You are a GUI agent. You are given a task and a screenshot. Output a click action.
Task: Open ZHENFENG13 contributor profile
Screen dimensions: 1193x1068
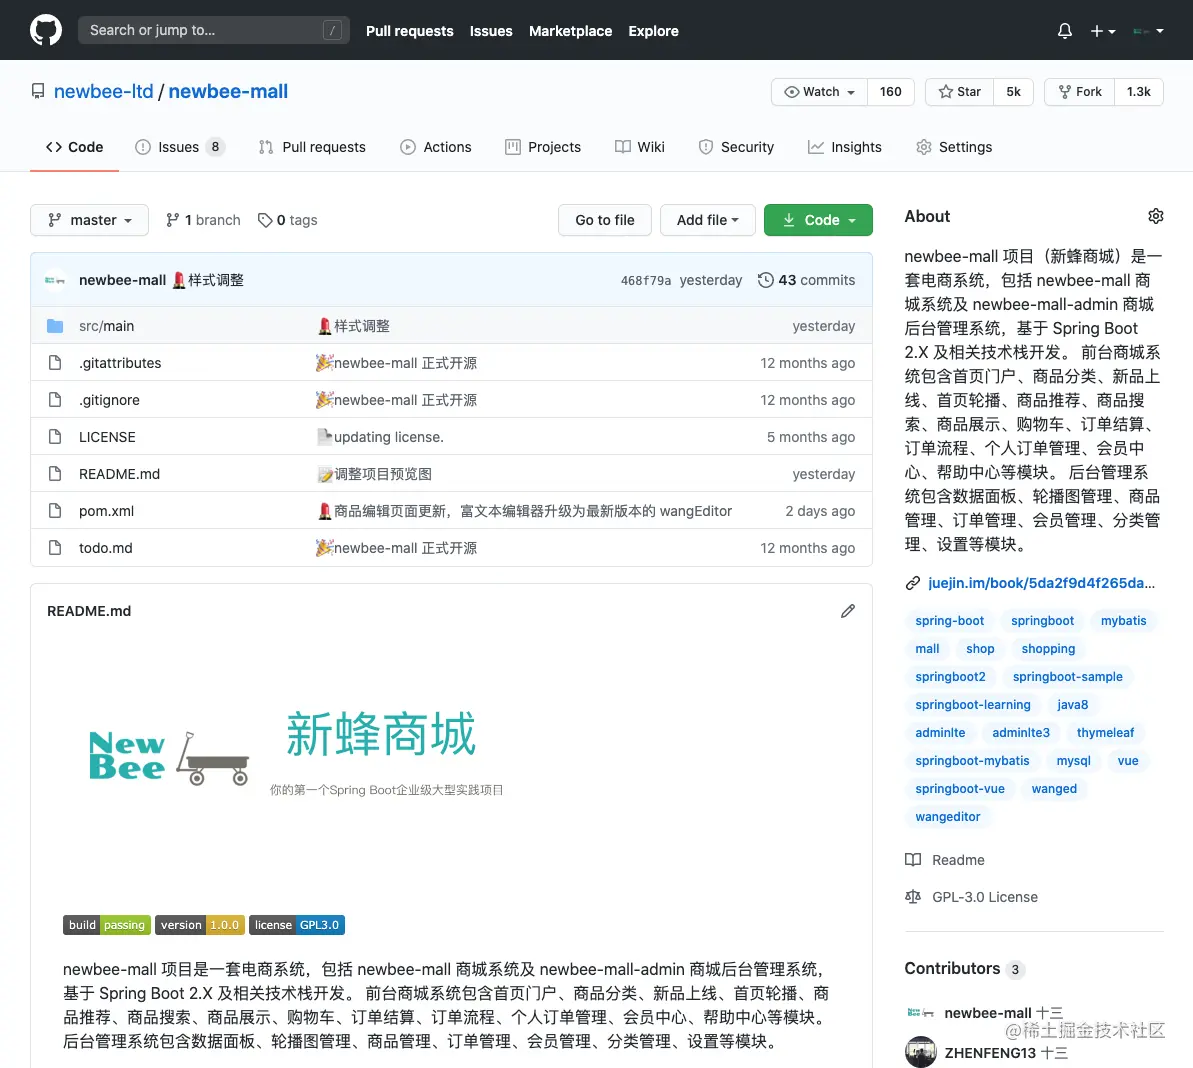990,1053
